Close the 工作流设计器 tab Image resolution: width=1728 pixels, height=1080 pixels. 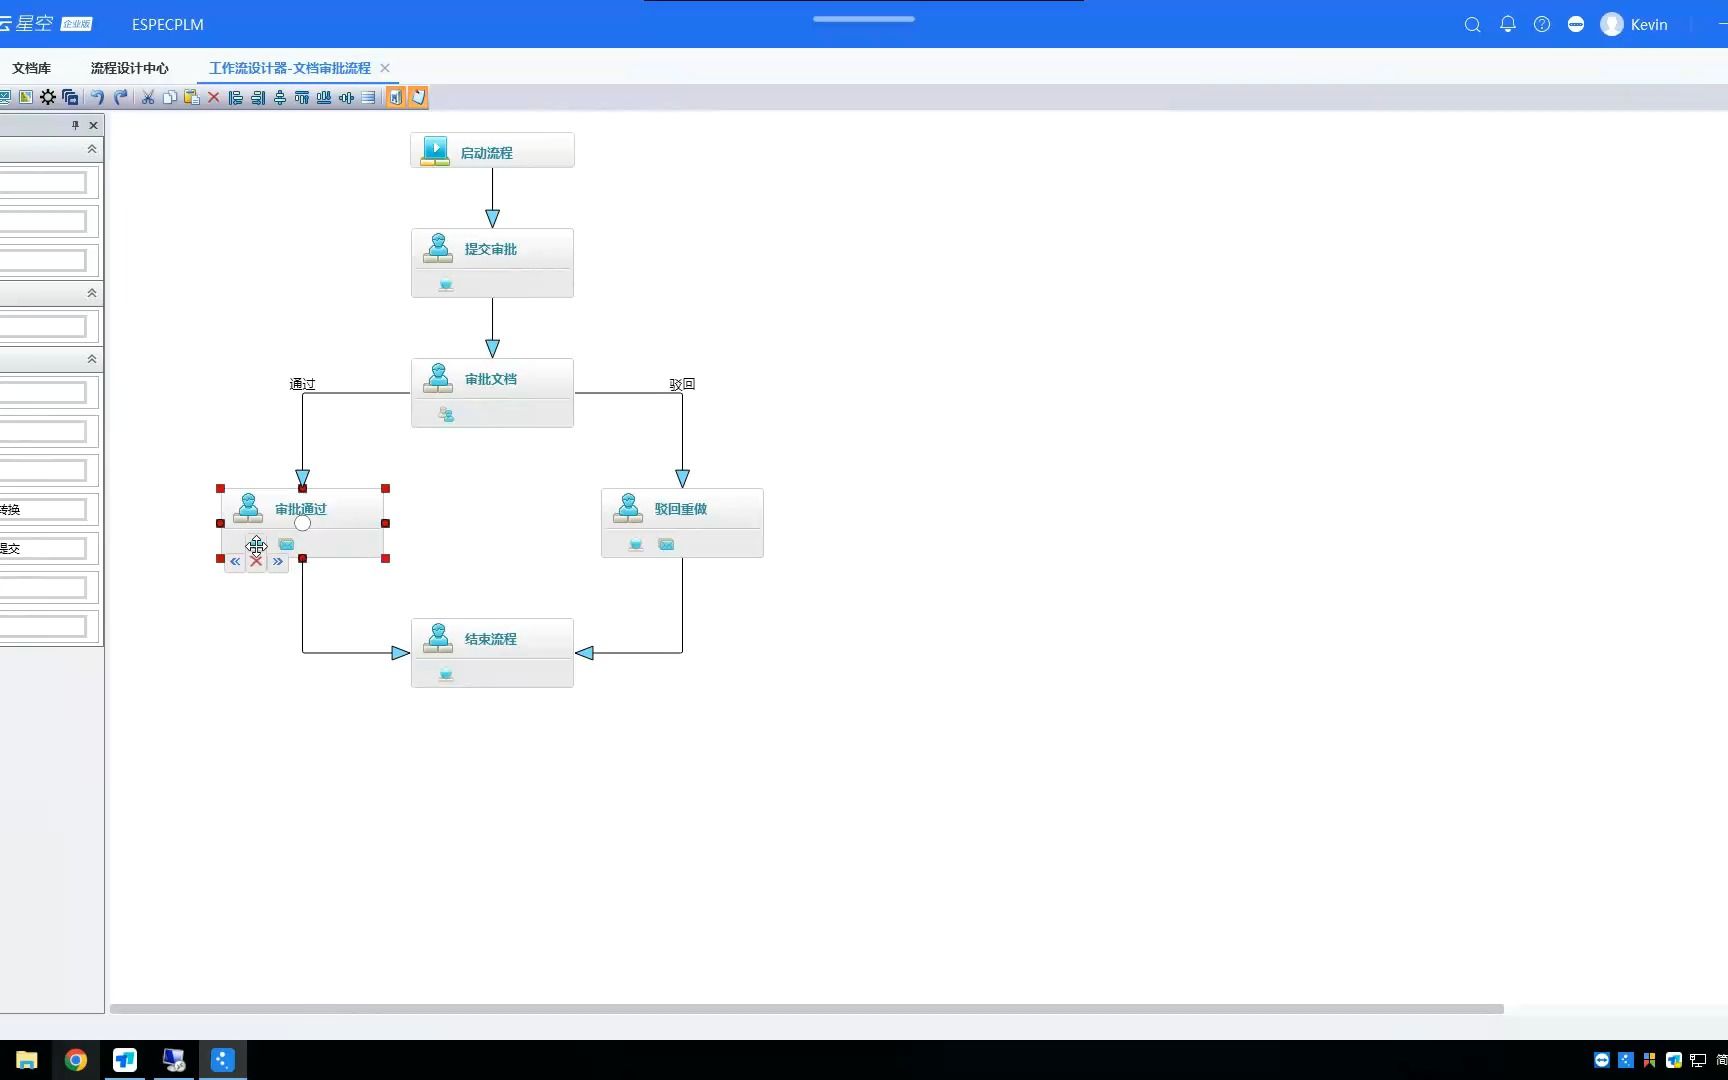pyautogui.click(x=385, y=68)
